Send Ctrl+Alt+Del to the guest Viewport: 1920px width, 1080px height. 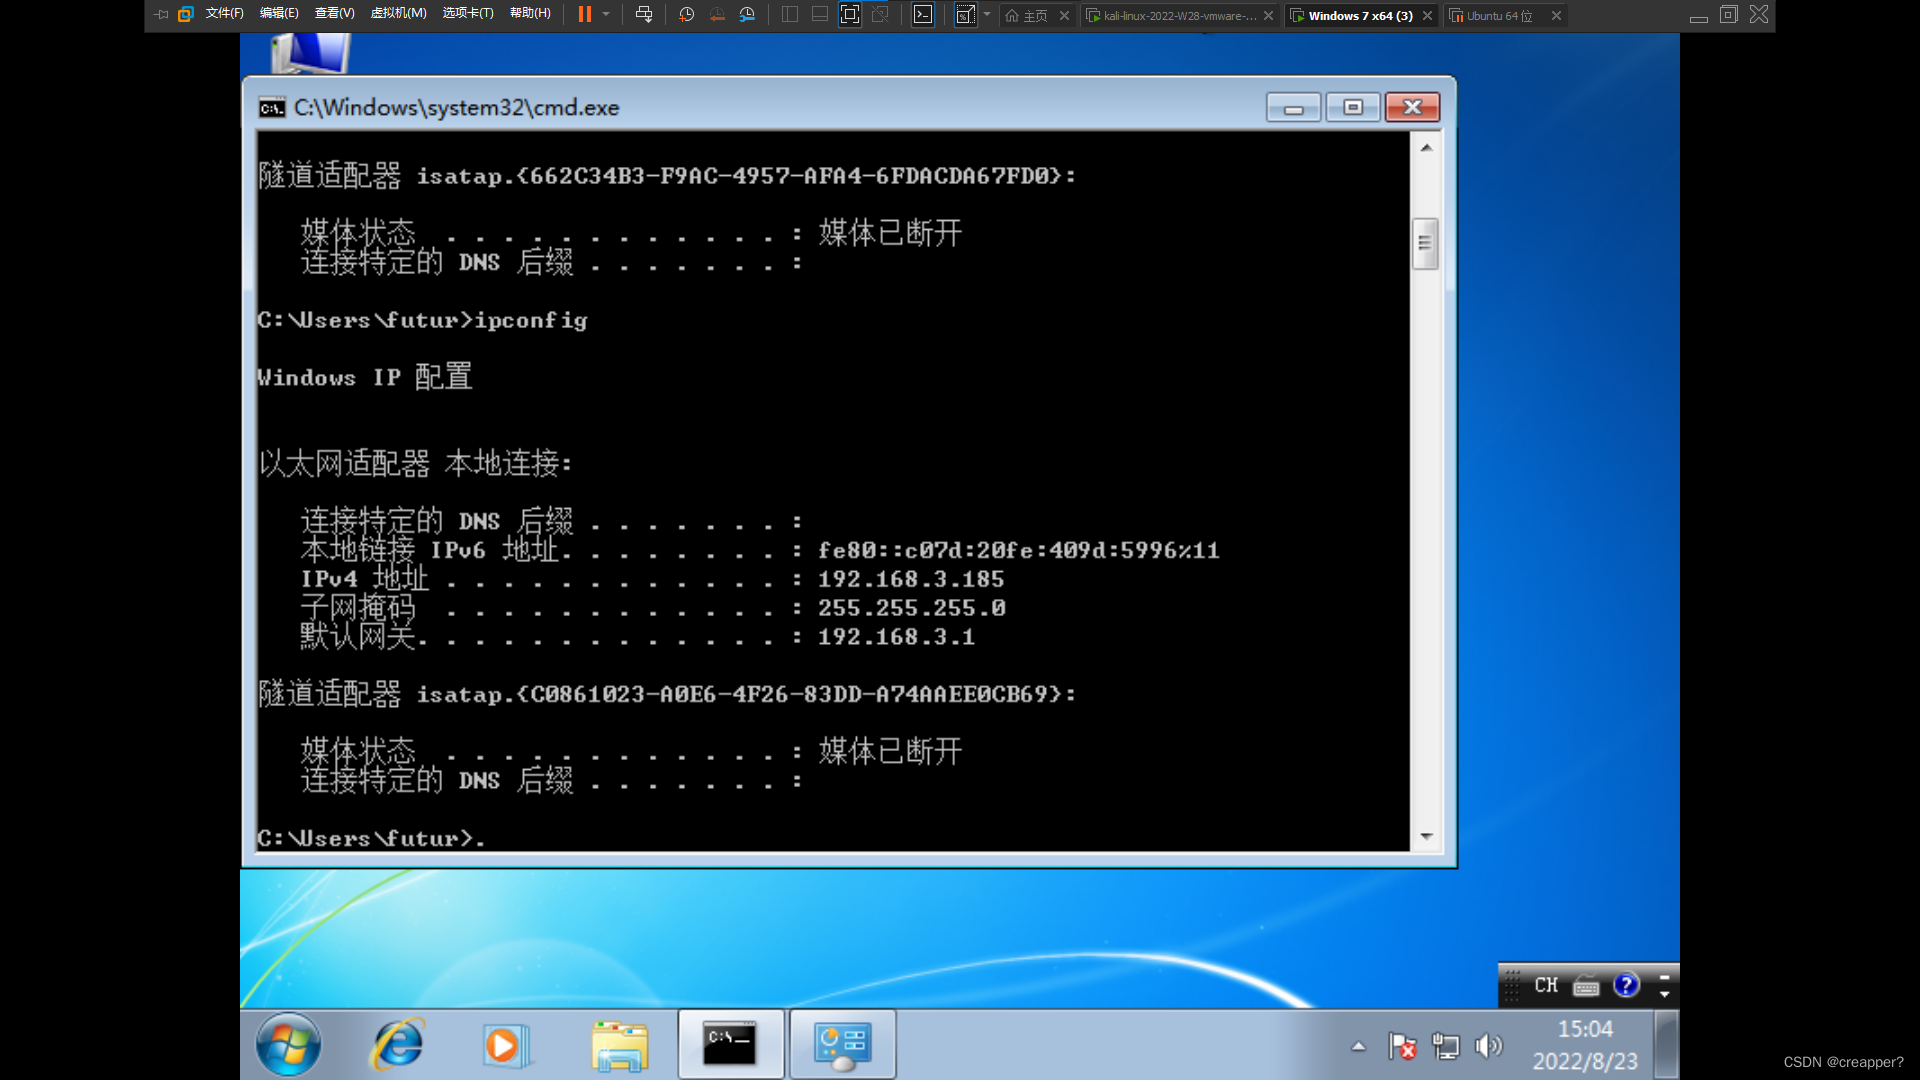(645, 15)
